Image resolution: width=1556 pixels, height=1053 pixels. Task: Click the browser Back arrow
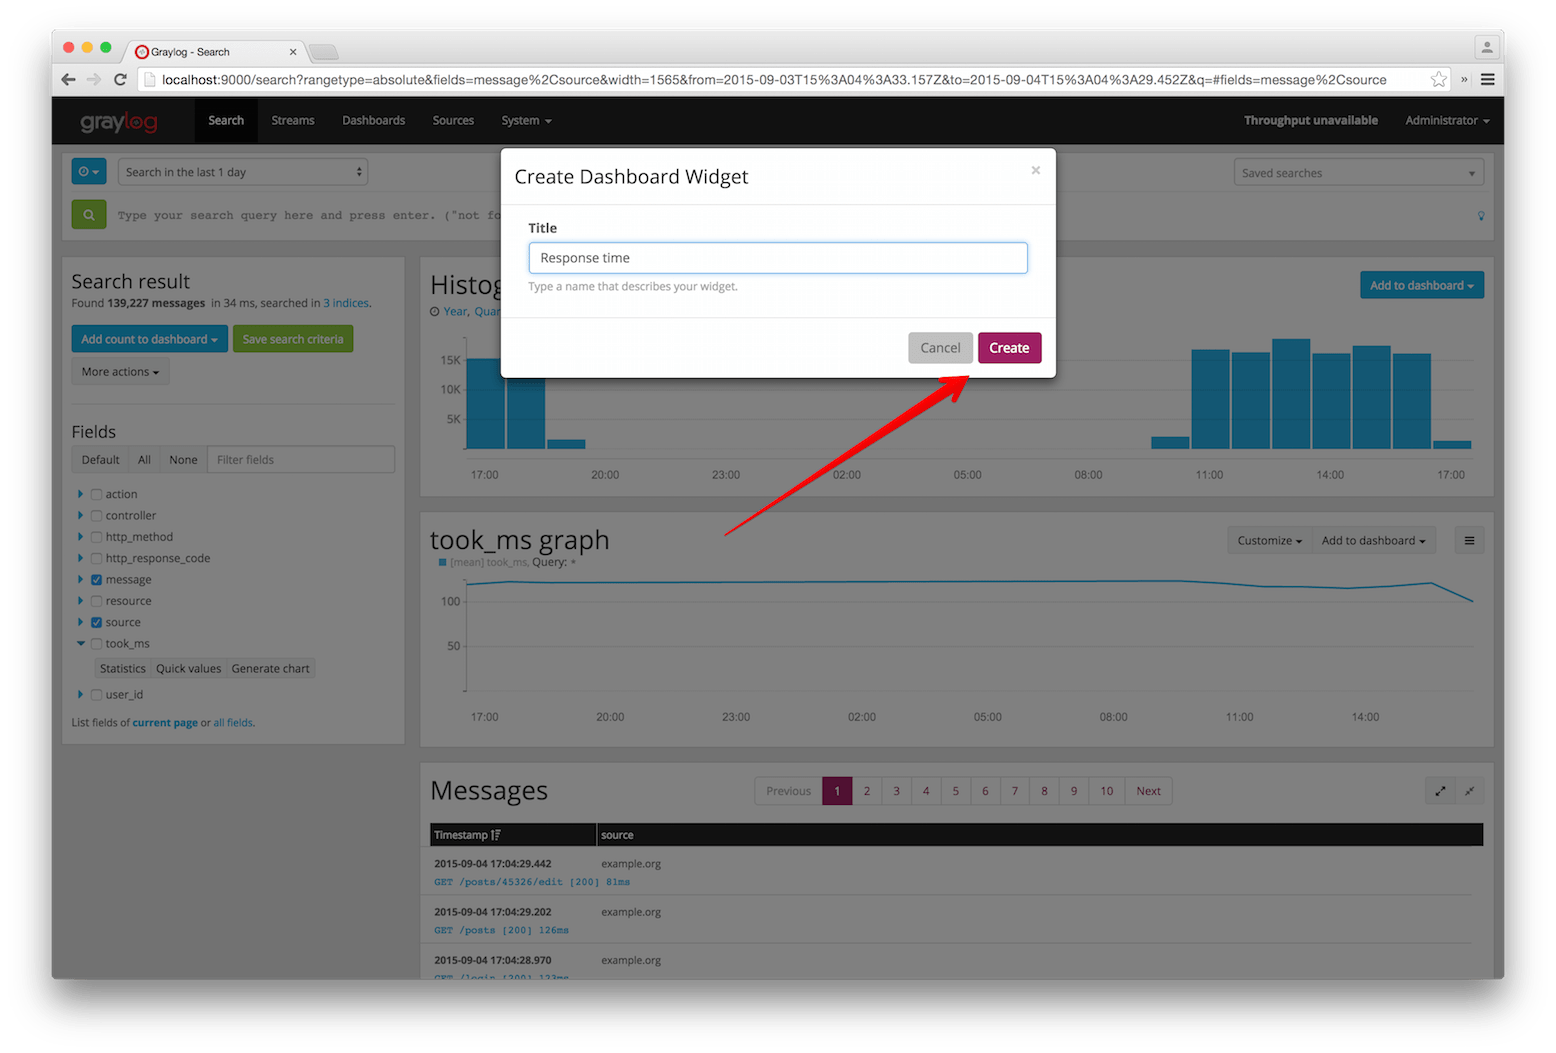tap(68, 80)
